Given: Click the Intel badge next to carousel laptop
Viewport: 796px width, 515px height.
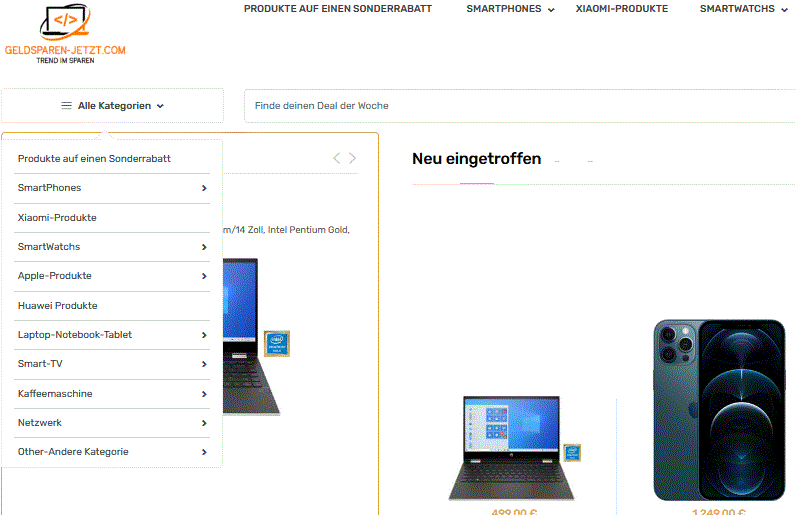Looking at the screenshot, I should tap(277, 343).
